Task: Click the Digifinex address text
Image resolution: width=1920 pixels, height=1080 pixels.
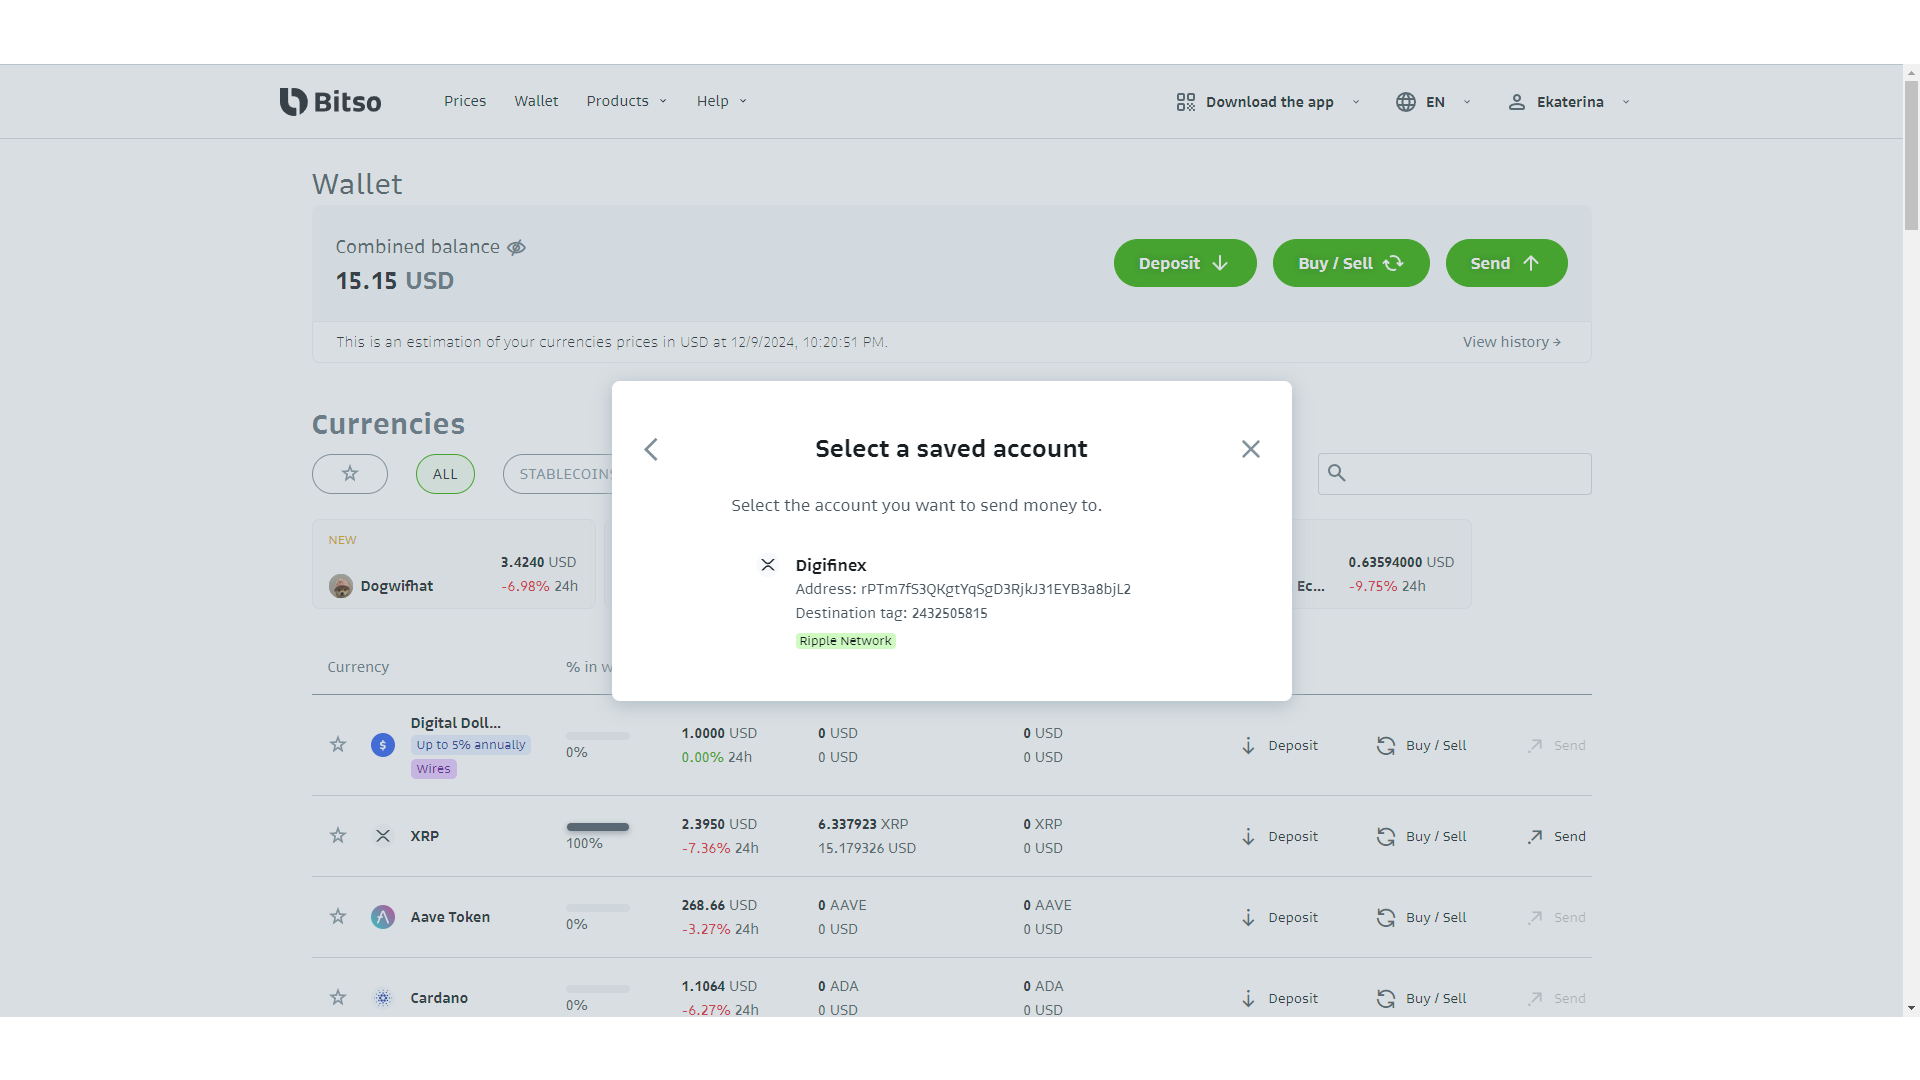Action: (x=963, y=589)
